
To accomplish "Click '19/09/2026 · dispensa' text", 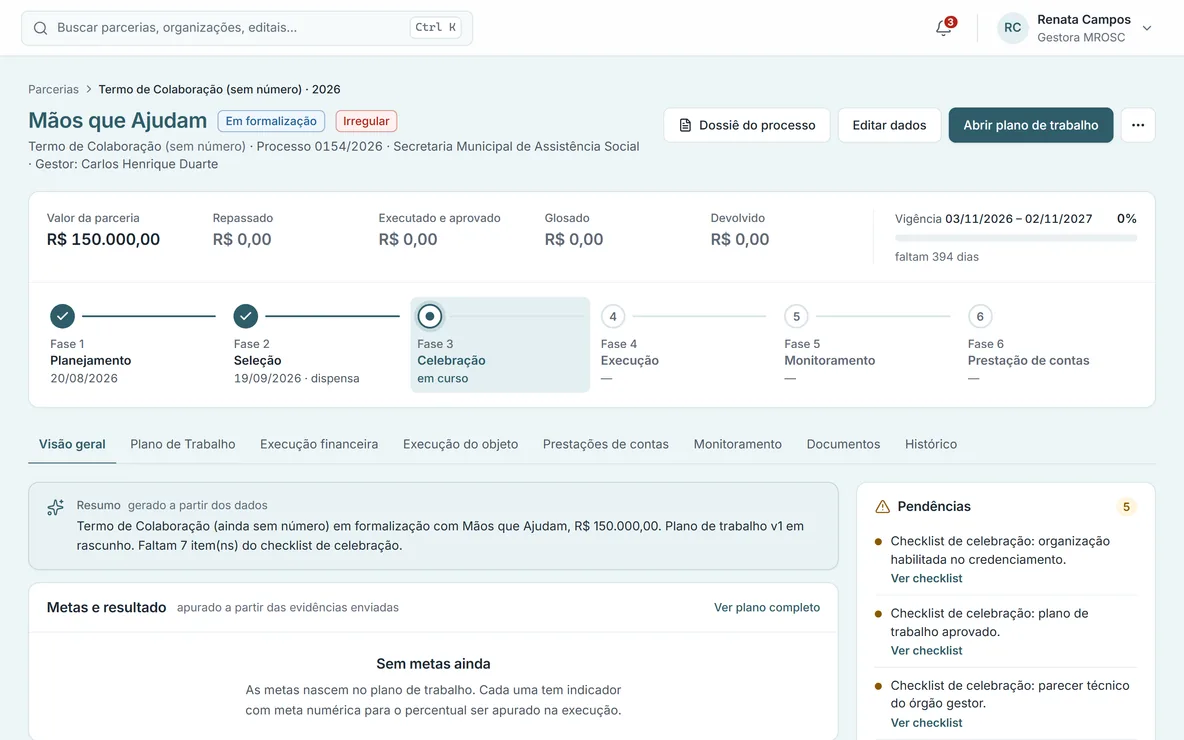I will tap(296, 378).
